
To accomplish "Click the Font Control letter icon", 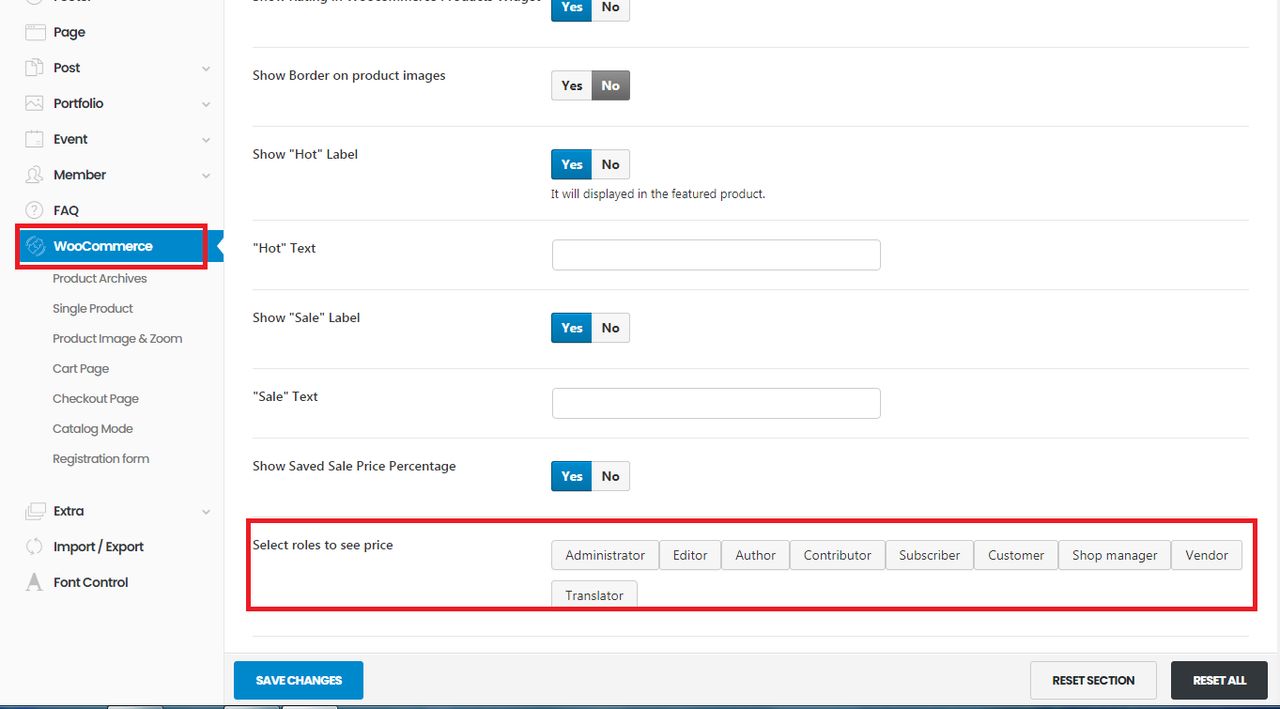I will [x=35, y=582].
